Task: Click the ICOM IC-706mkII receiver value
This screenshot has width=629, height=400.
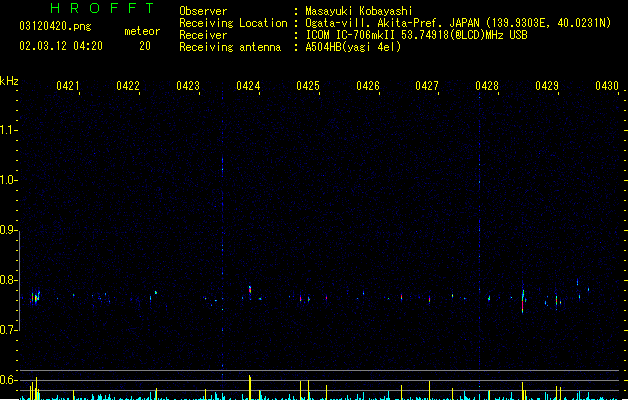Action: tap(416, 35)
